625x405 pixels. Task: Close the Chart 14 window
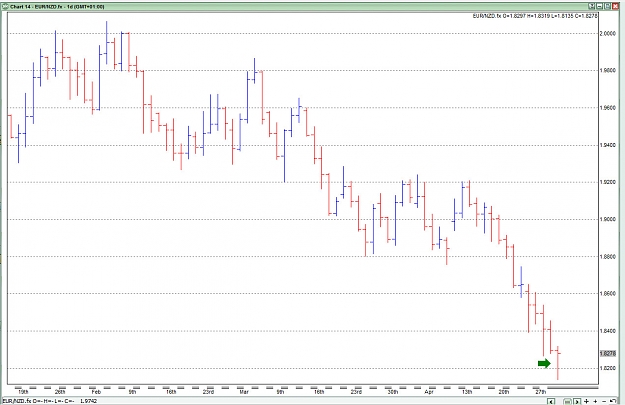point(615,6)
